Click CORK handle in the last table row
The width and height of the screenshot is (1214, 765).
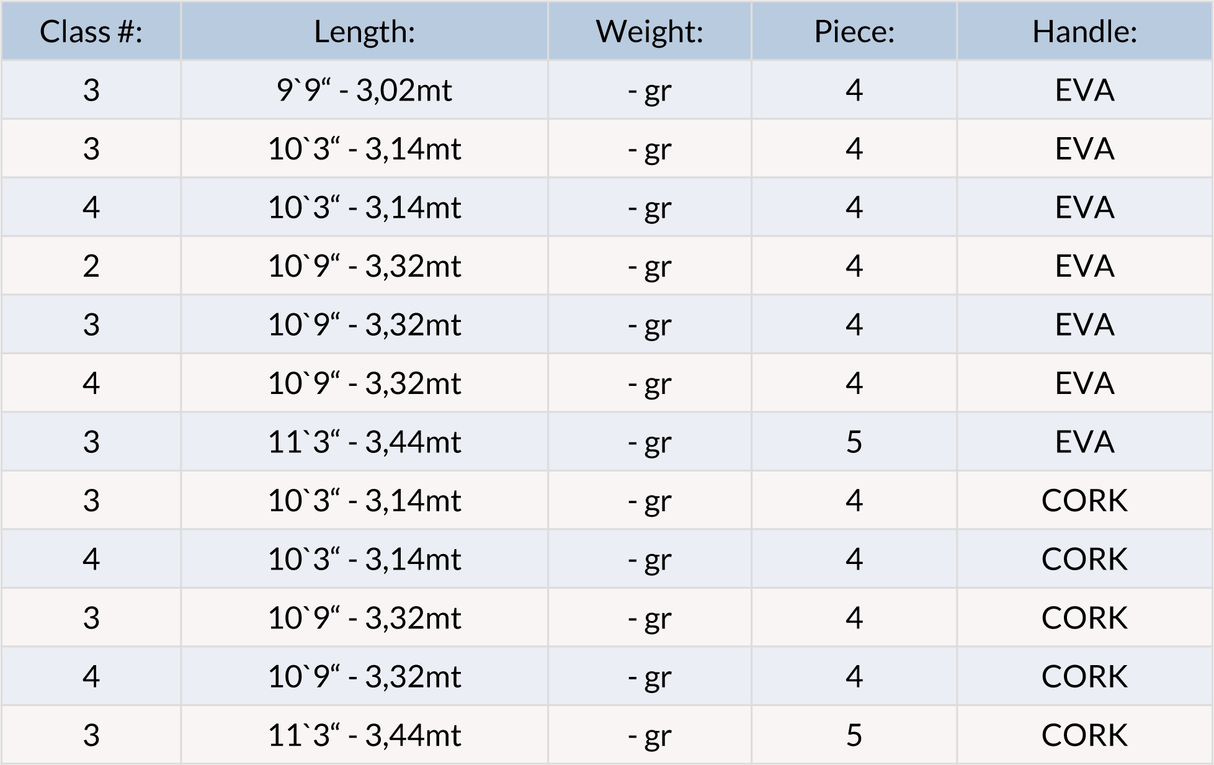click(x=1084, y=736)
